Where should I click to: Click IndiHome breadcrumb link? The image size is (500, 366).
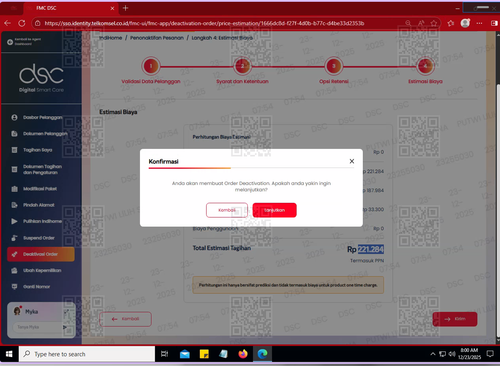pos(111,38)
